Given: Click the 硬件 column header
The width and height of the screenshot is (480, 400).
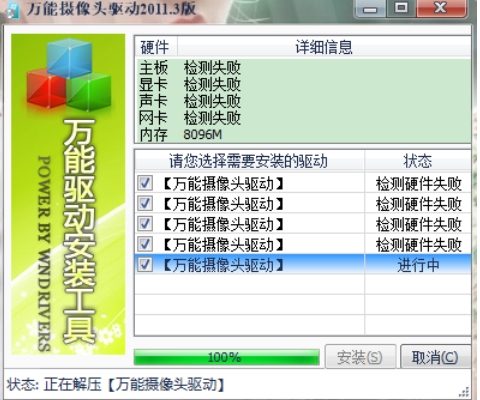Looking at the screenshot, I should (156, 47).
